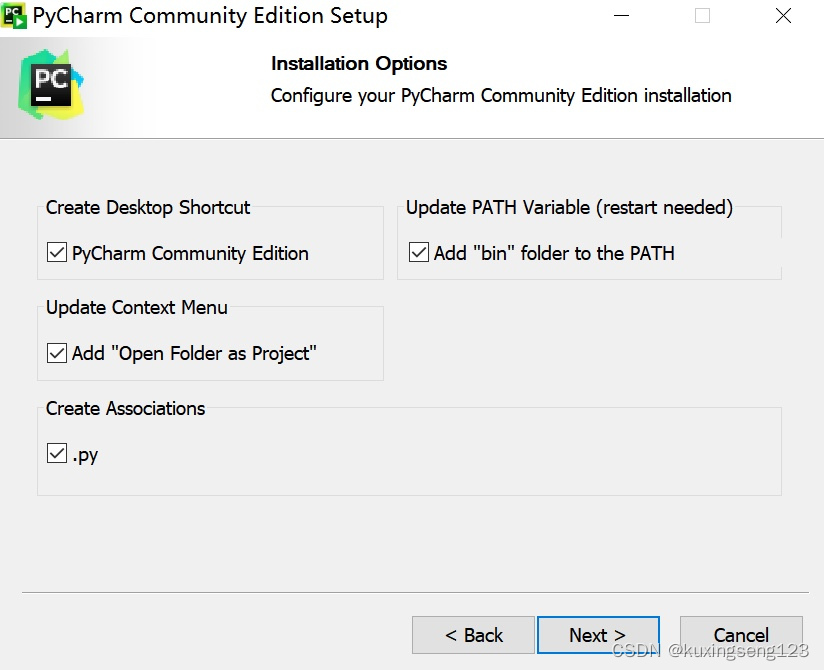Image resolution: width=824 pixels, height=670 pixels.
Task: Disable Add "bin" folder to the PATH
Action: (x=418, y=252)
